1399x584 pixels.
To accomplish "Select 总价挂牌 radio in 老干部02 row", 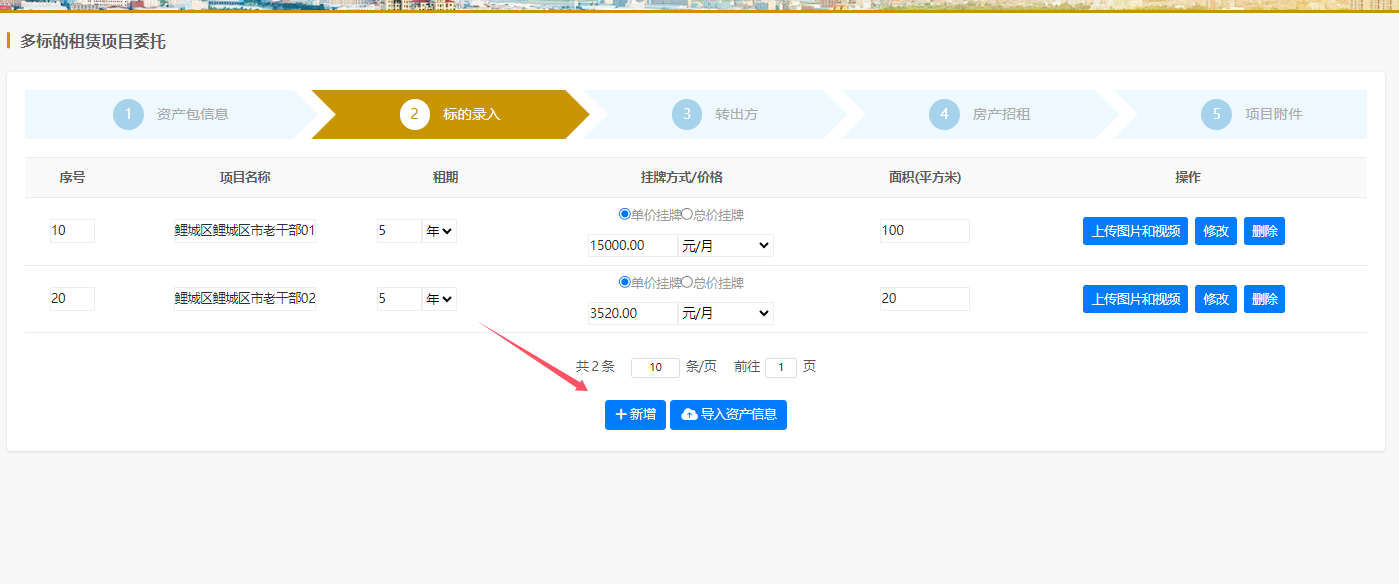I will pyautogui.click(x=687, y=283).
